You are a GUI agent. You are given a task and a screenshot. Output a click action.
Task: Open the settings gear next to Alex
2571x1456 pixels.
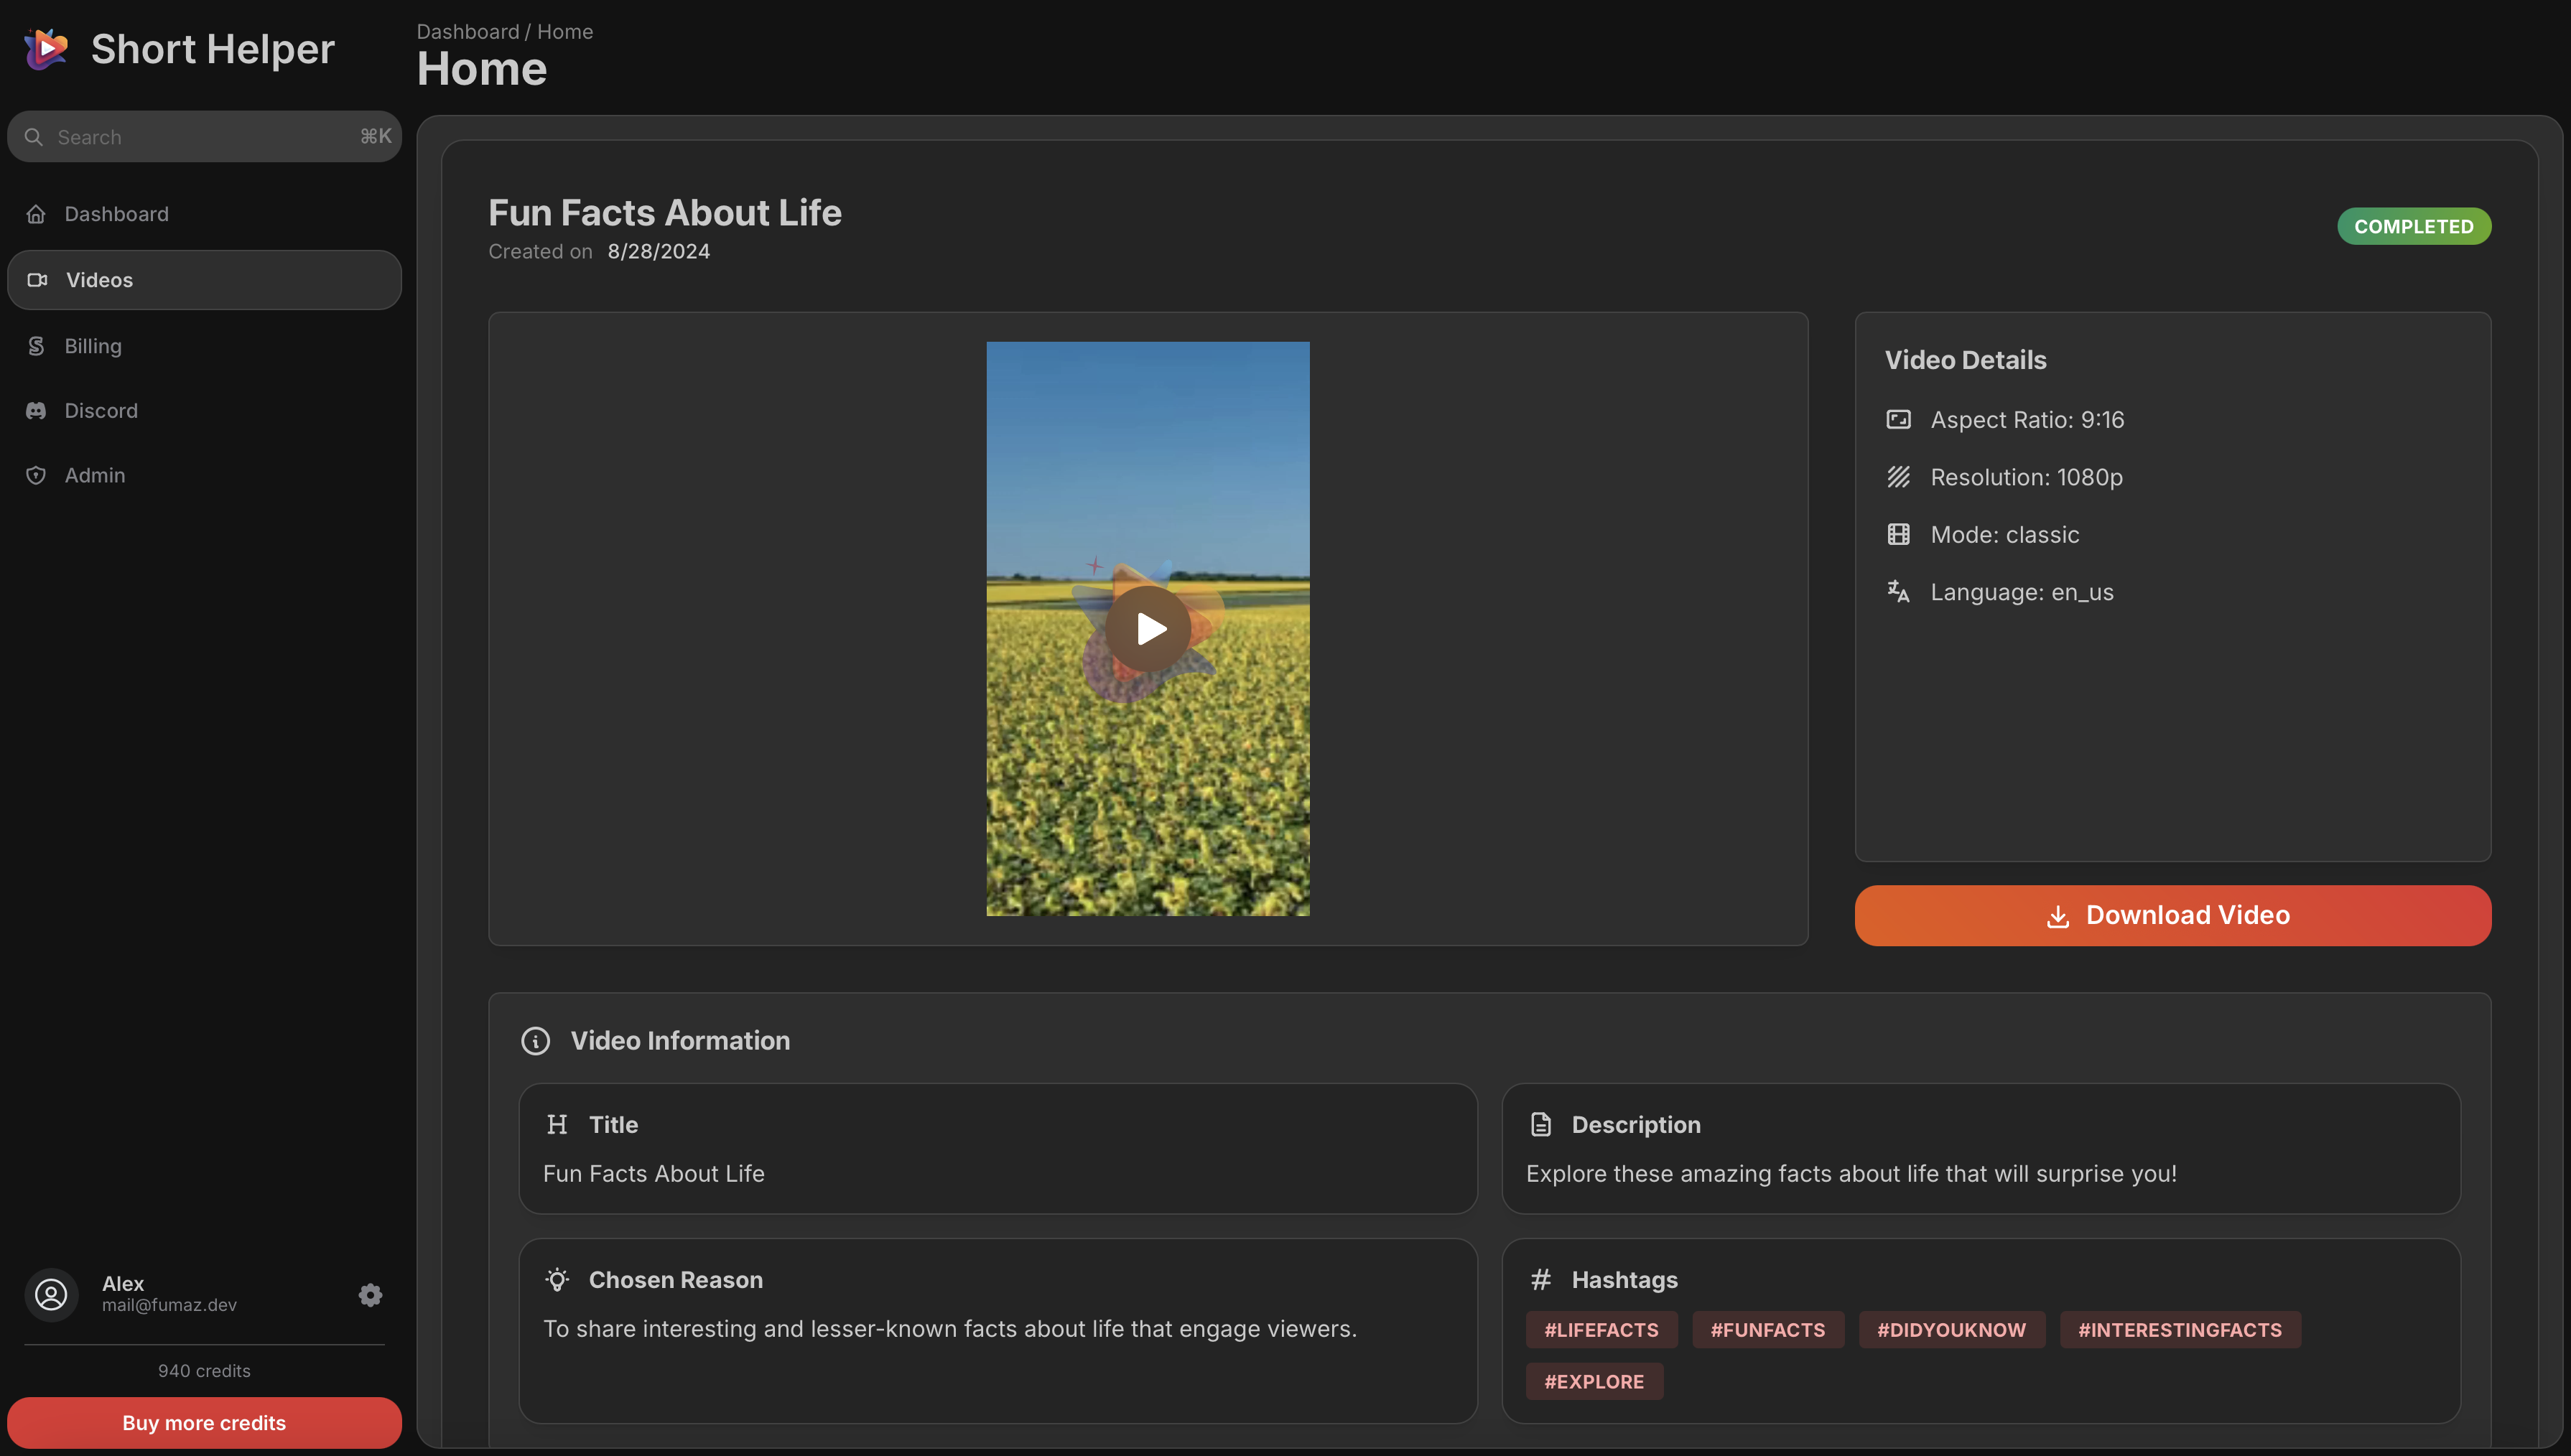click(370, 1295)
